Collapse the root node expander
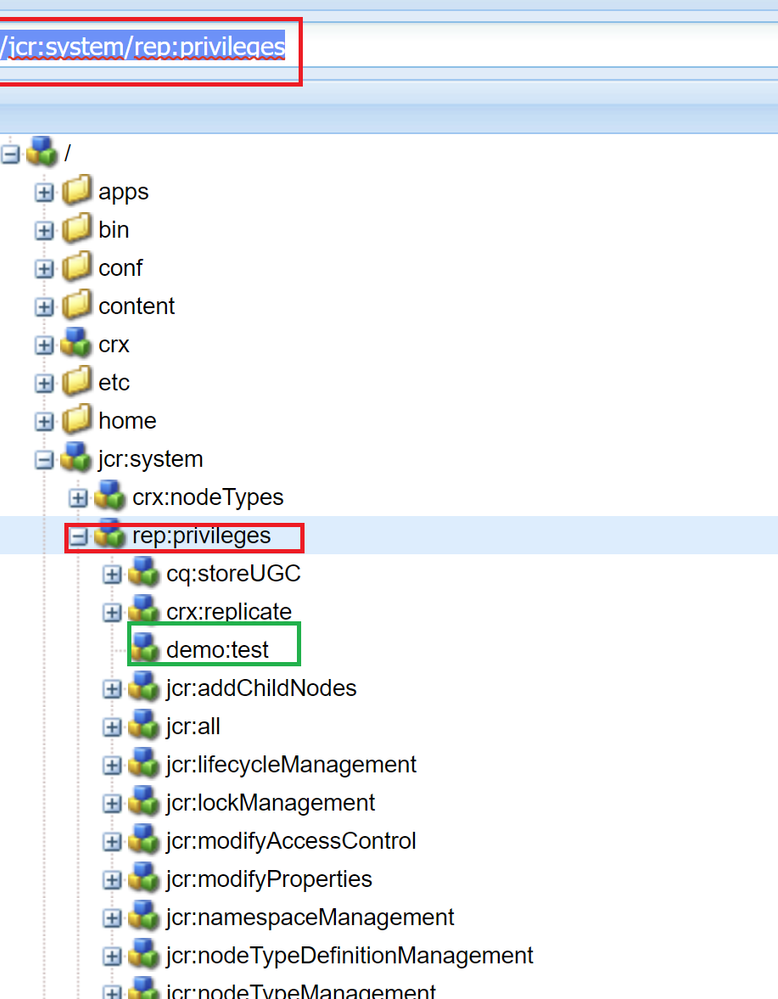The image size is (778, 999). point(11,154)
